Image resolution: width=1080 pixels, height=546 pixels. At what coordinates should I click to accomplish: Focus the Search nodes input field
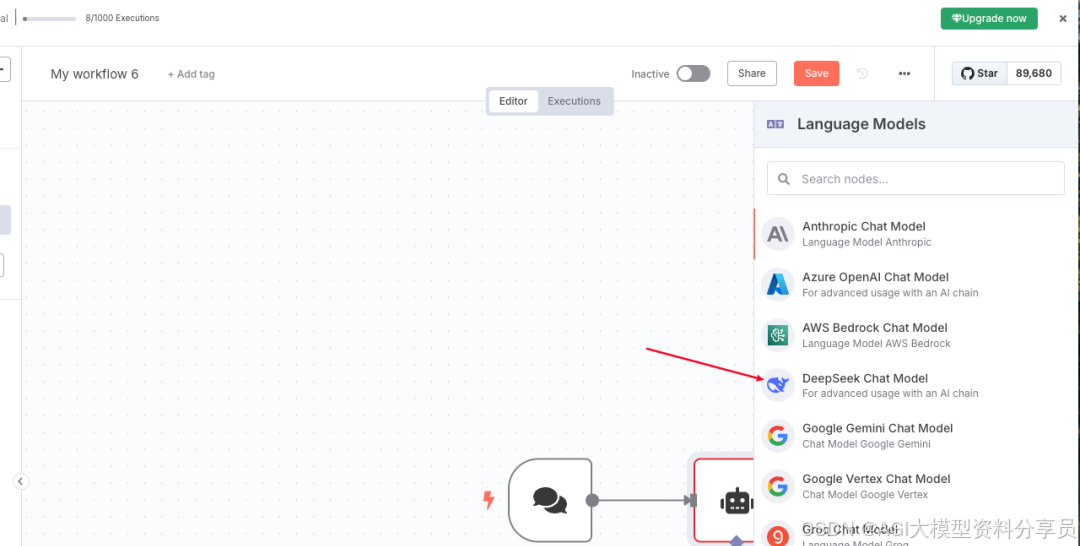pos(915,178)
